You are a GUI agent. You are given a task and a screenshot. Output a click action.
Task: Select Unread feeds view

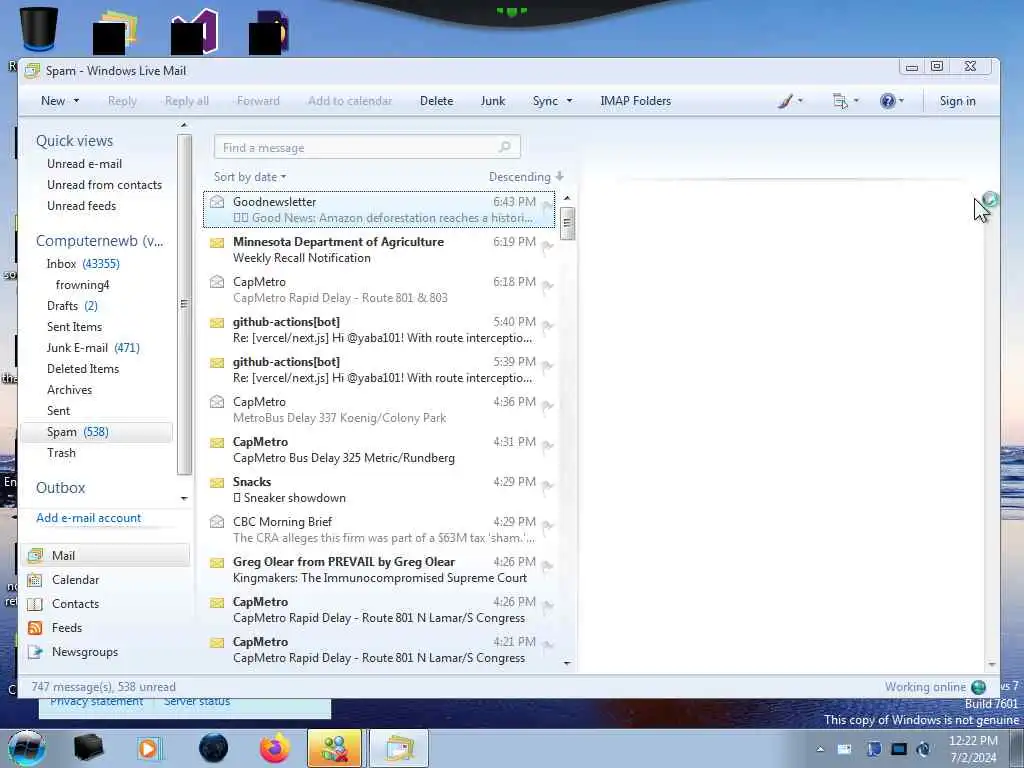pos(82,206)
